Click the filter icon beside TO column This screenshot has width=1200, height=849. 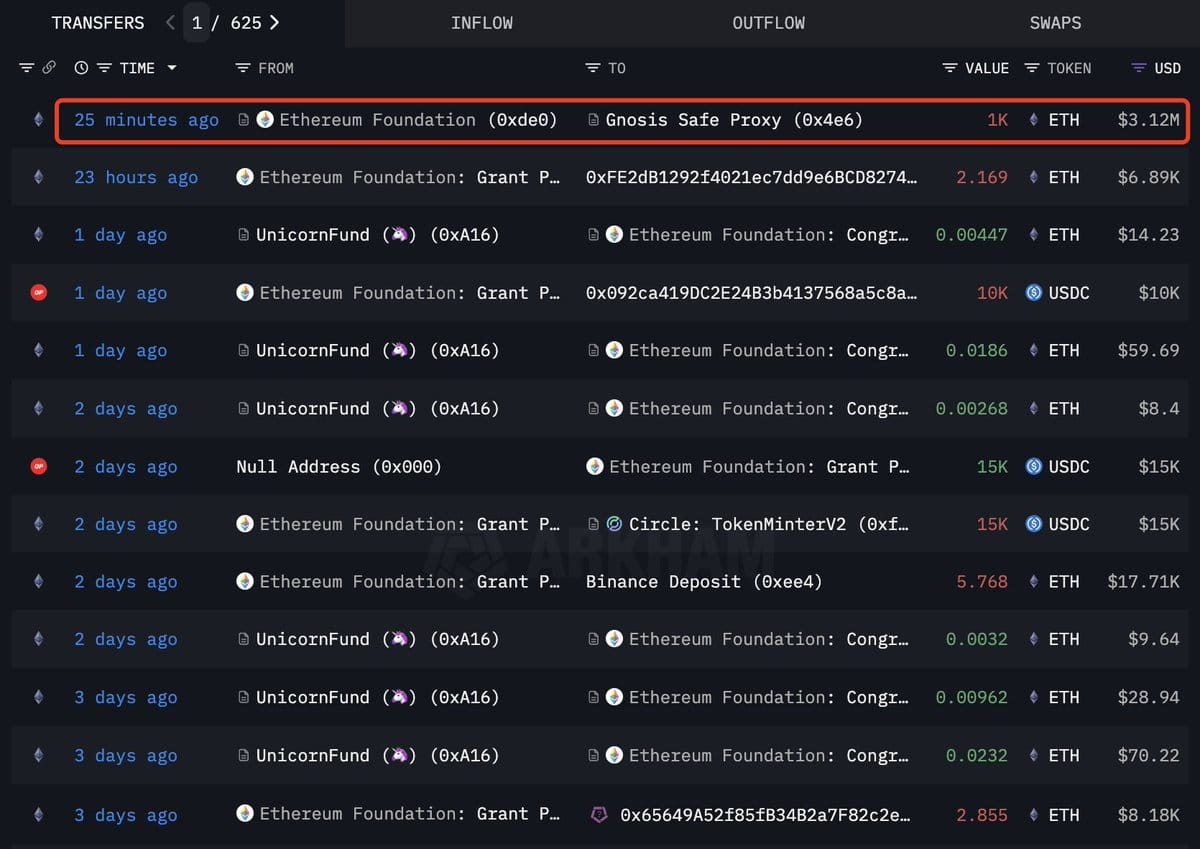click(592, 68)
